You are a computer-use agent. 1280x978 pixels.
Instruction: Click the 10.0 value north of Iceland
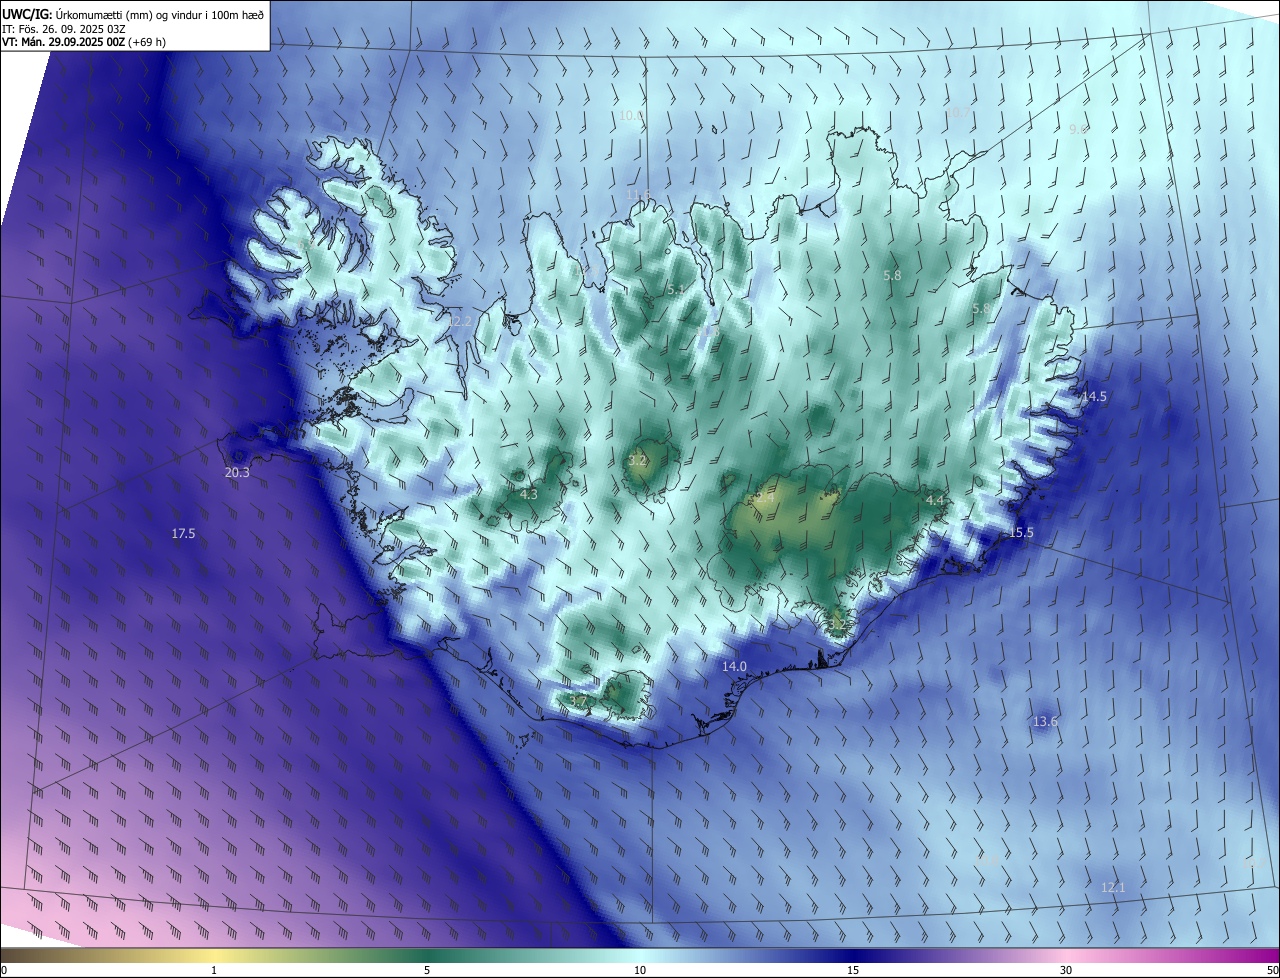tap(631, 116)
